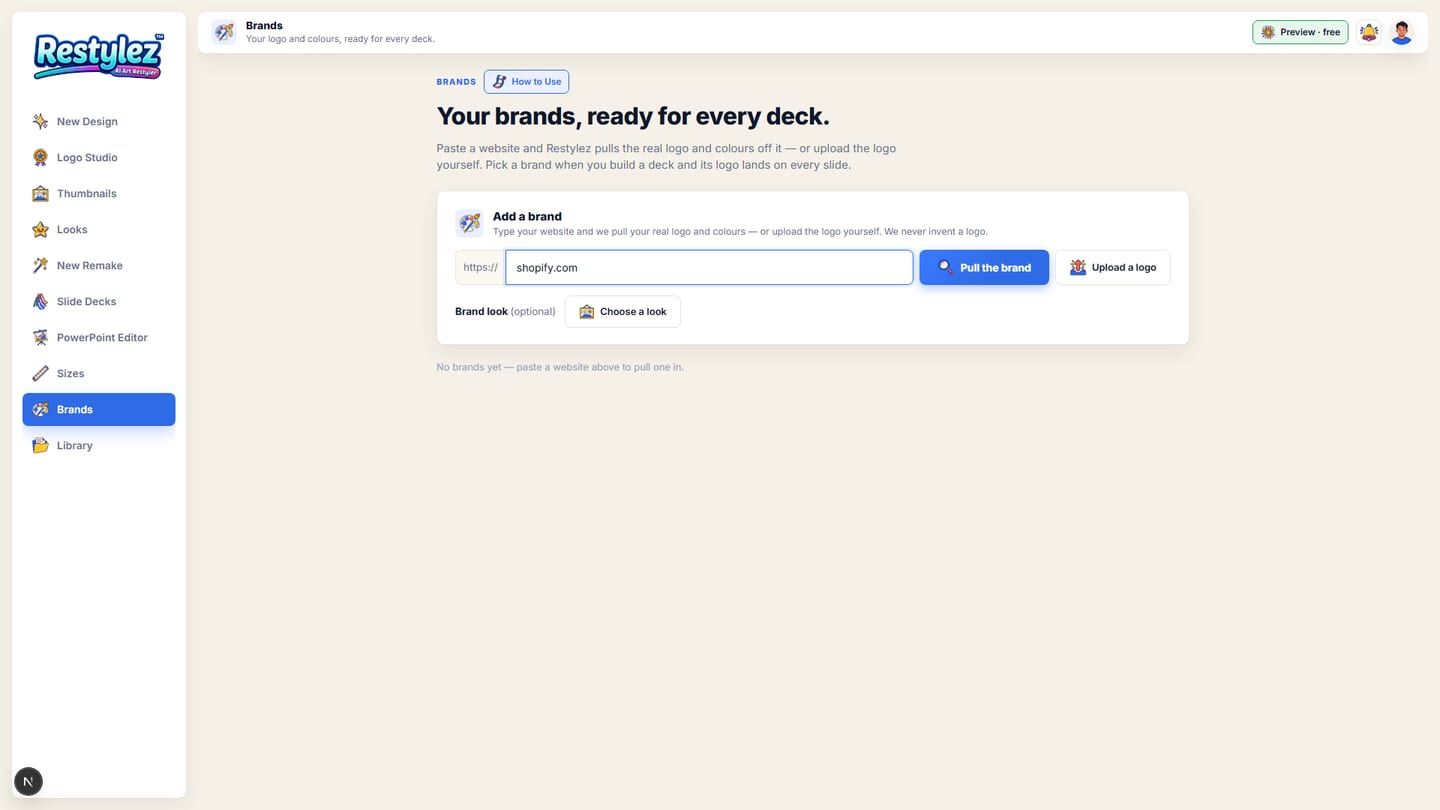Open the notification bell icon

pos(1368,32)
